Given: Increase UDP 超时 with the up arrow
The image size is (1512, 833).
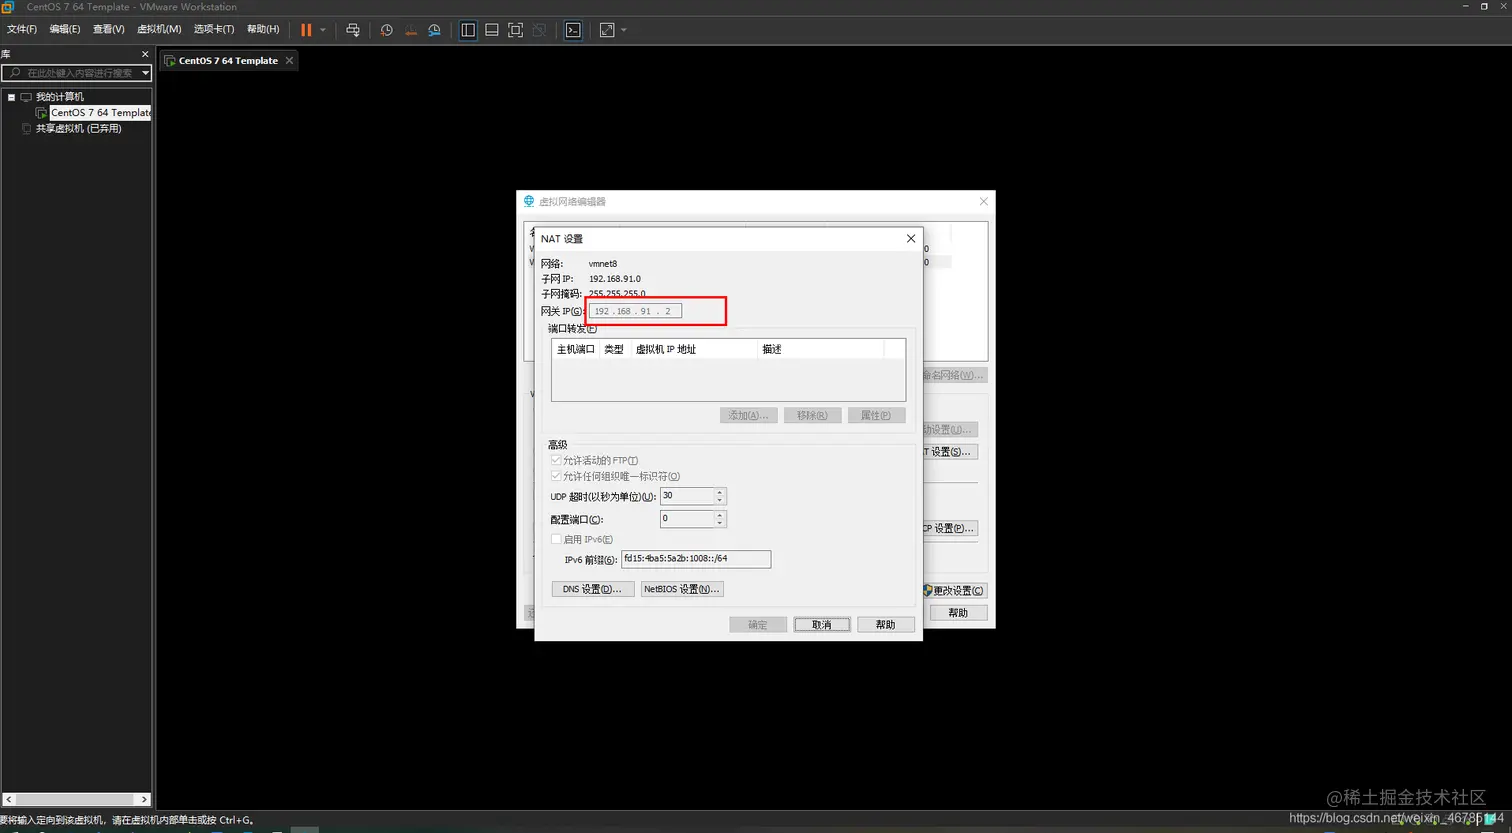Looking at the screenshot, I should pyautogui.click(x=720, y=492).
